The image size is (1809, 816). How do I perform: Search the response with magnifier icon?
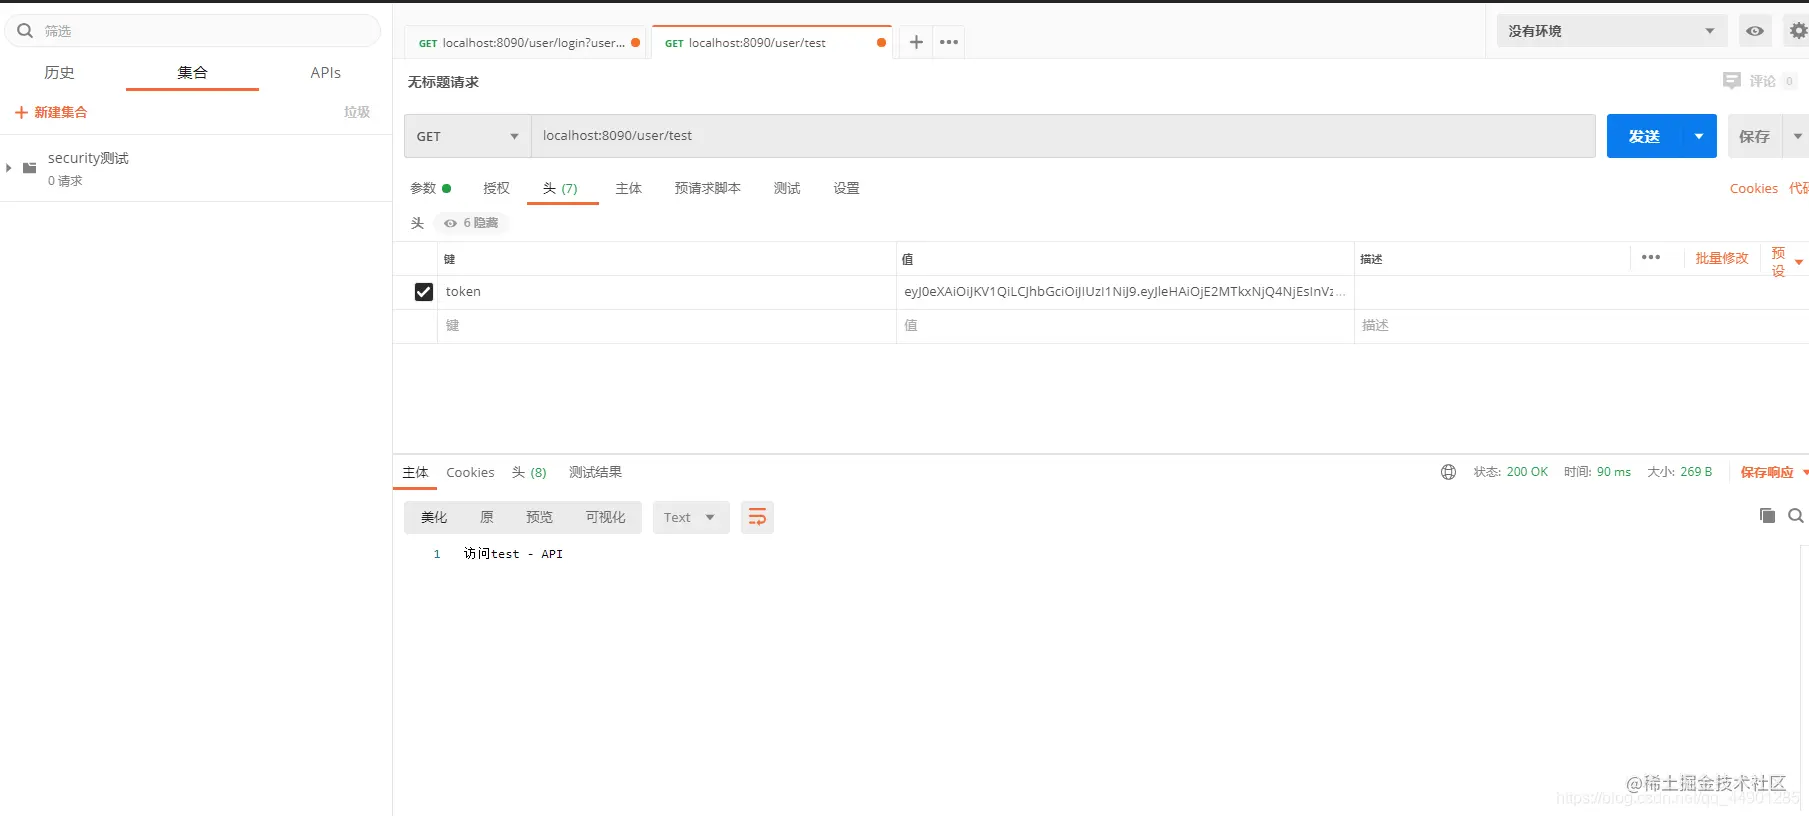[x=1796, y=516]
